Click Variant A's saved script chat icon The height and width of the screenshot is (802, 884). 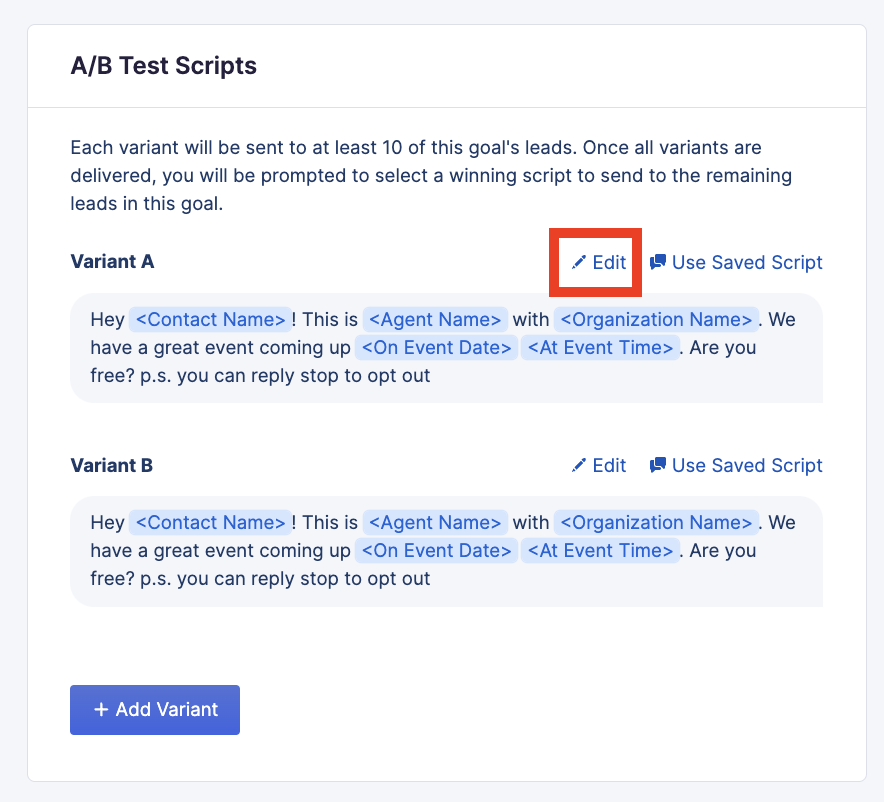[658, 263]
